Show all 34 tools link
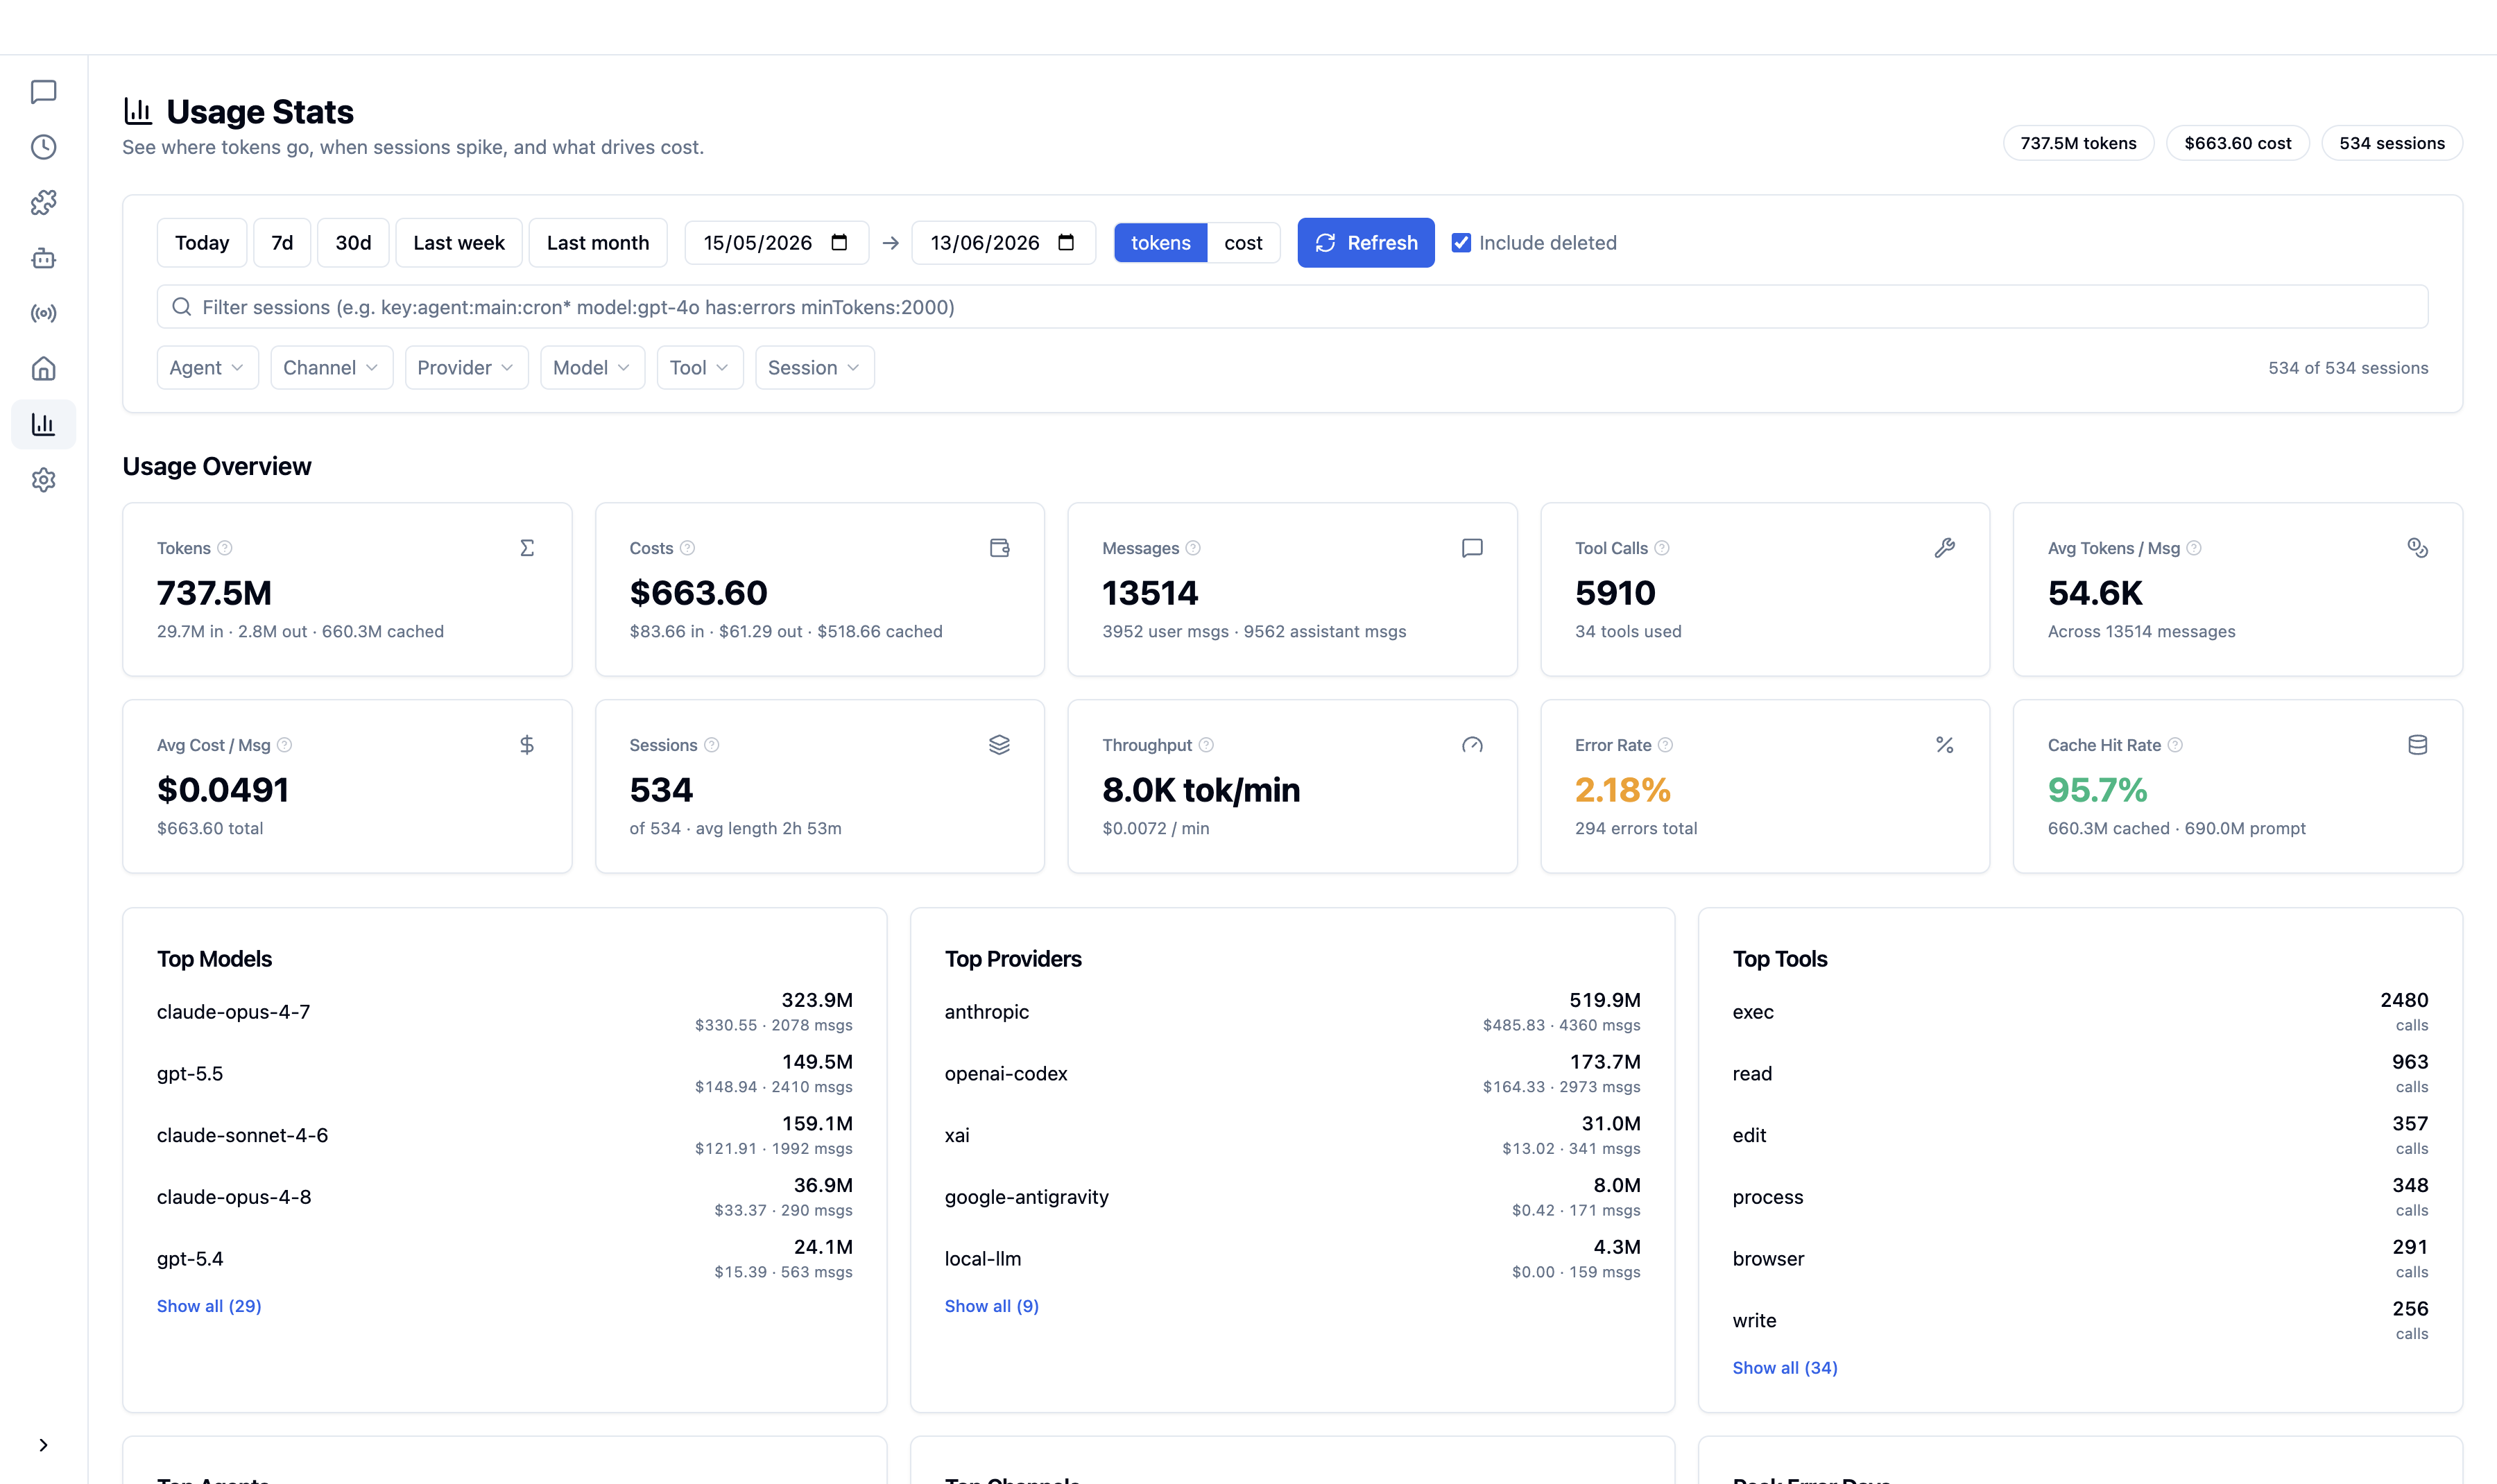This screenshot has width=2497, height=1484. [1785, 1368]
